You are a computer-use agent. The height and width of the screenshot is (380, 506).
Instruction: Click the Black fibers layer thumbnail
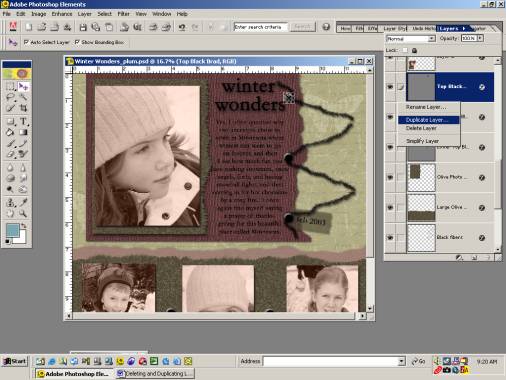[421, 237]
